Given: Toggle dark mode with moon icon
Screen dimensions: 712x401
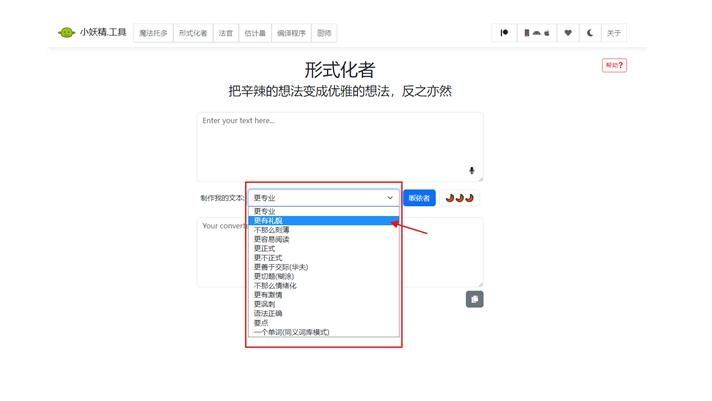Looking at the screenshot, I should (x=590, y=33).
